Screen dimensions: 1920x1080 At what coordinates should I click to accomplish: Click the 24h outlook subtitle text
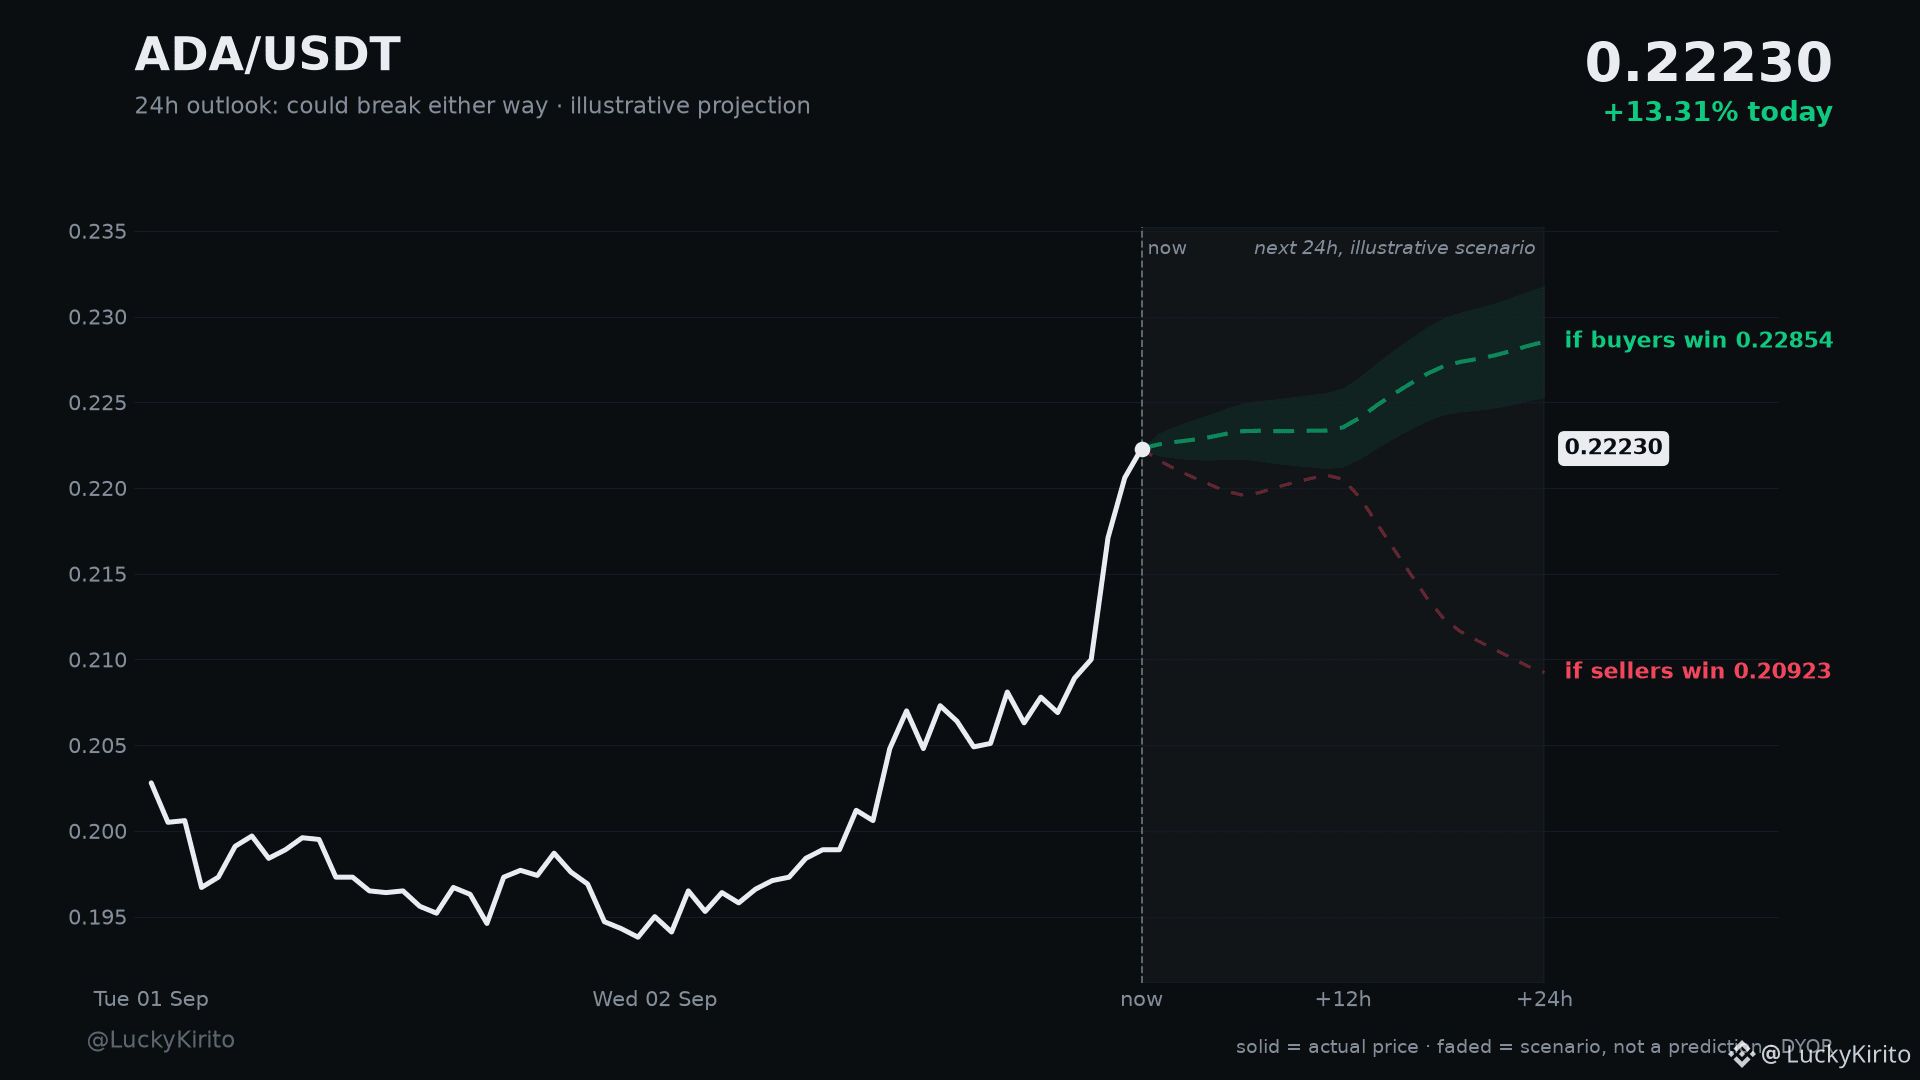(472, 106)
